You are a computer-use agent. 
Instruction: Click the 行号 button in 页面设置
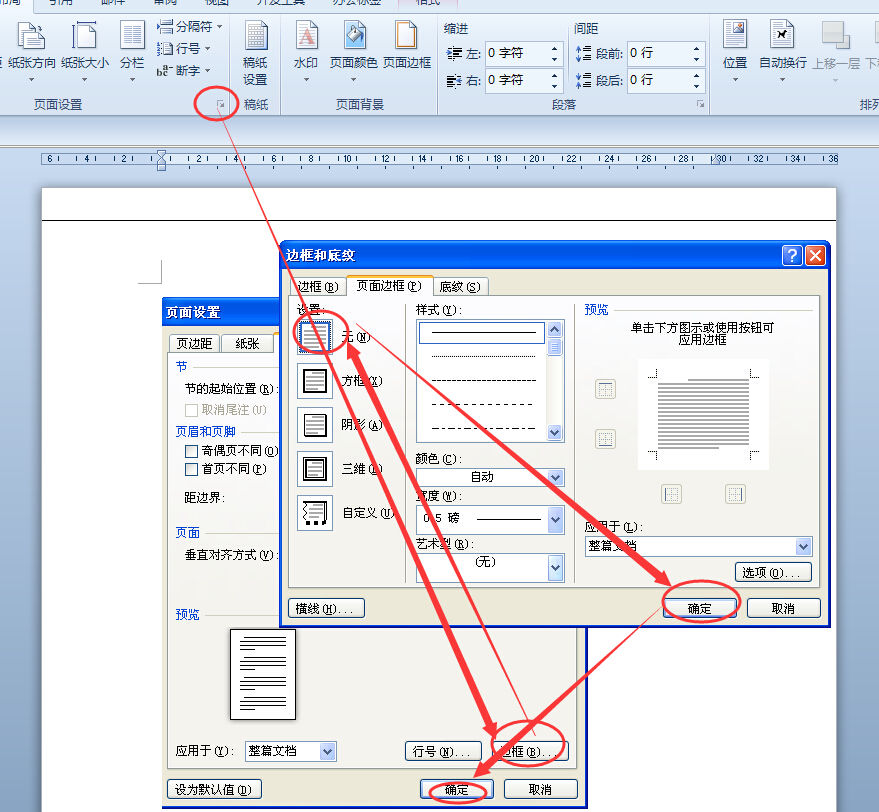[x=443, y=751]
